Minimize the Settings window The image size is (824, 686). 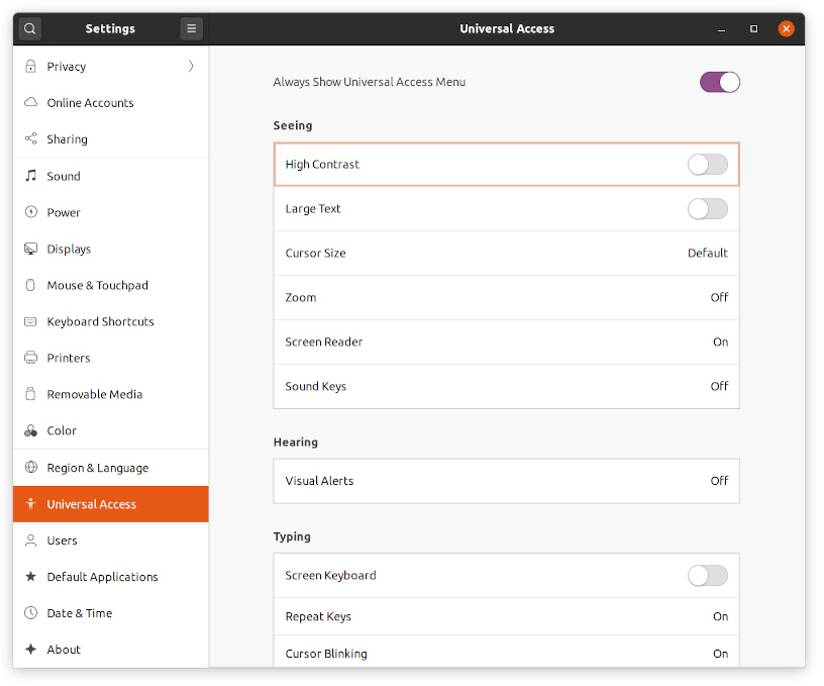point(722,29)
